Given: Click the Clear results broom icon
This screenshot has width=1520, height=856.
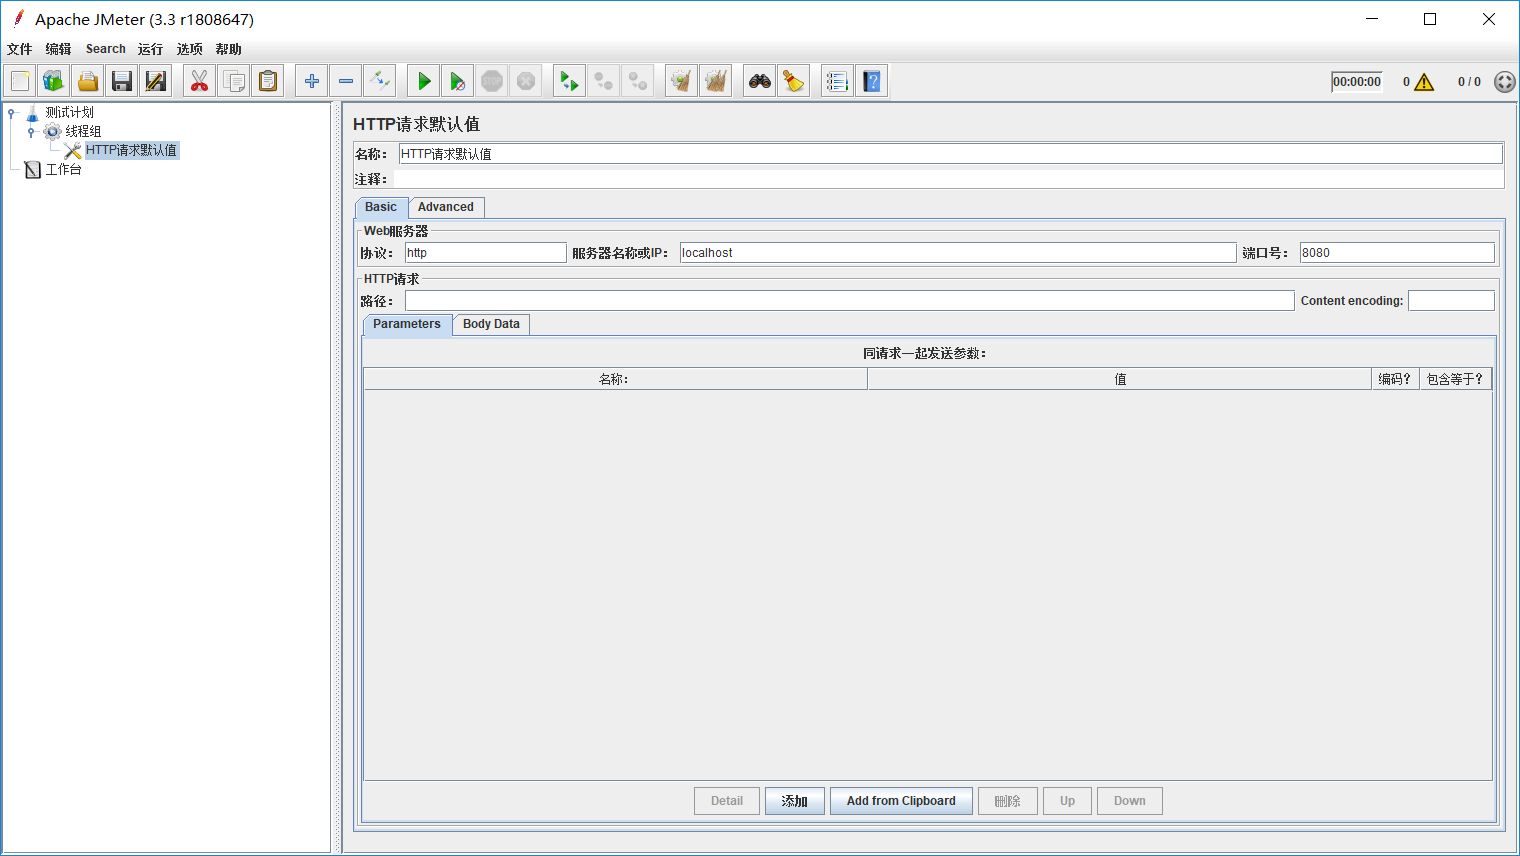Looking at the screenshot, I should pyautogui.click(x=793, y=80).
